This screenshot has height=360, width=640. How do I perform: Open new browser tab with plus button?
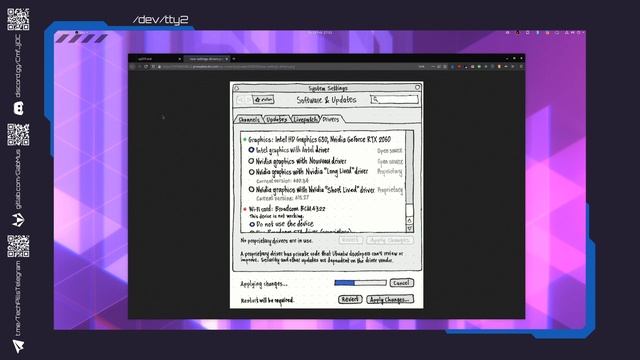[x=234, y=59]
